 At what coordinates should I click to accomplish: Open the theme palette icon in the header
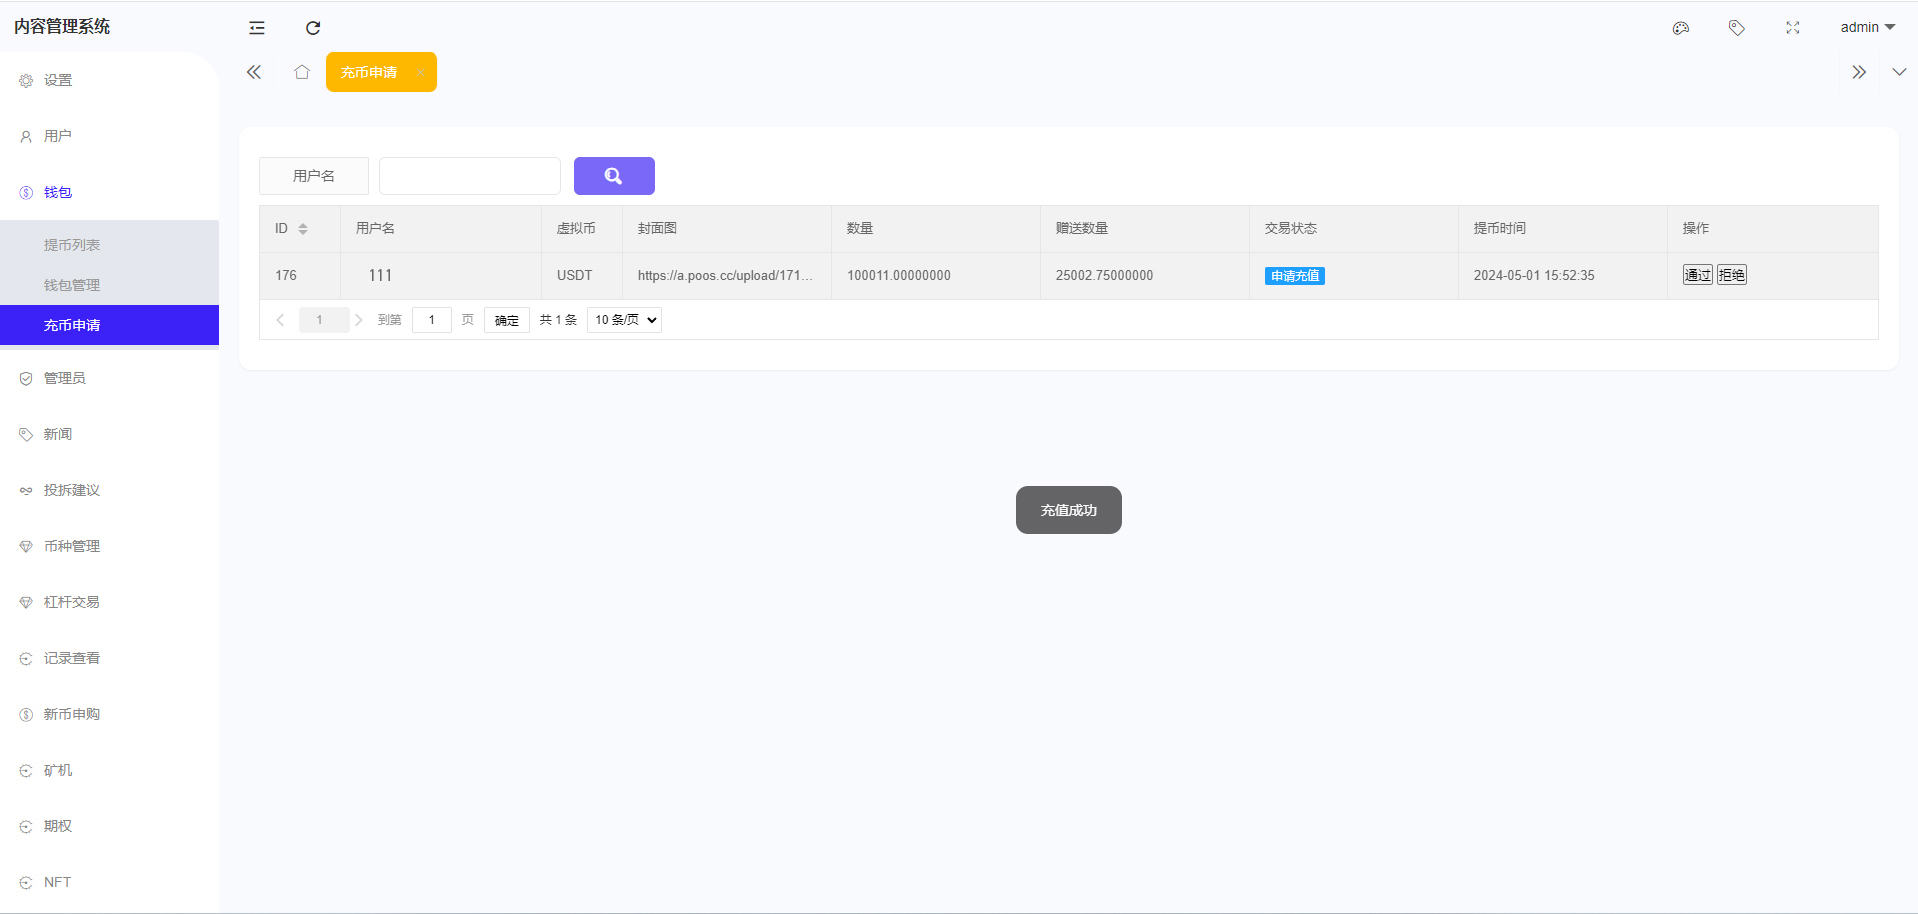pyautogui.click(x=1680, y=28)
